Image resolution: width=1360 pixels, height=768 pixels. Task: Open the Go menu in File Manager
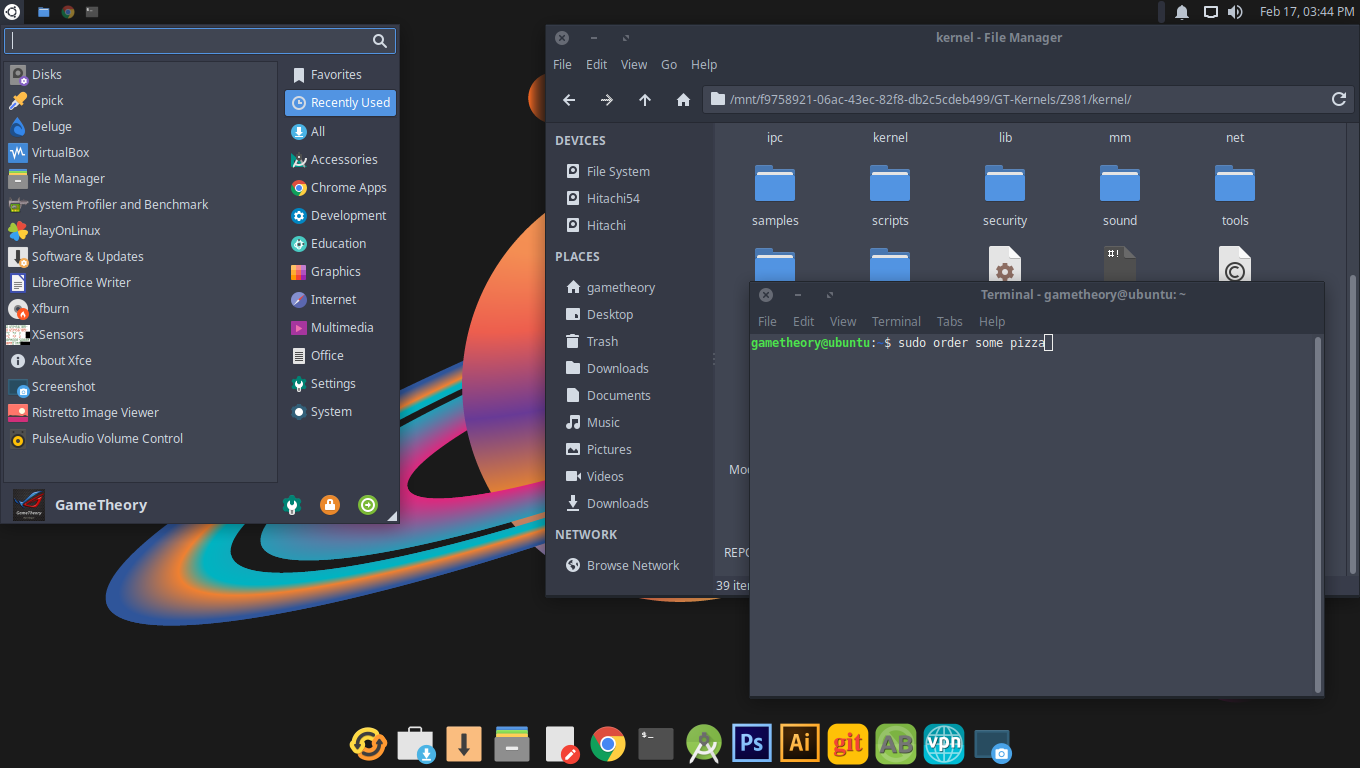tap(669, 65)
